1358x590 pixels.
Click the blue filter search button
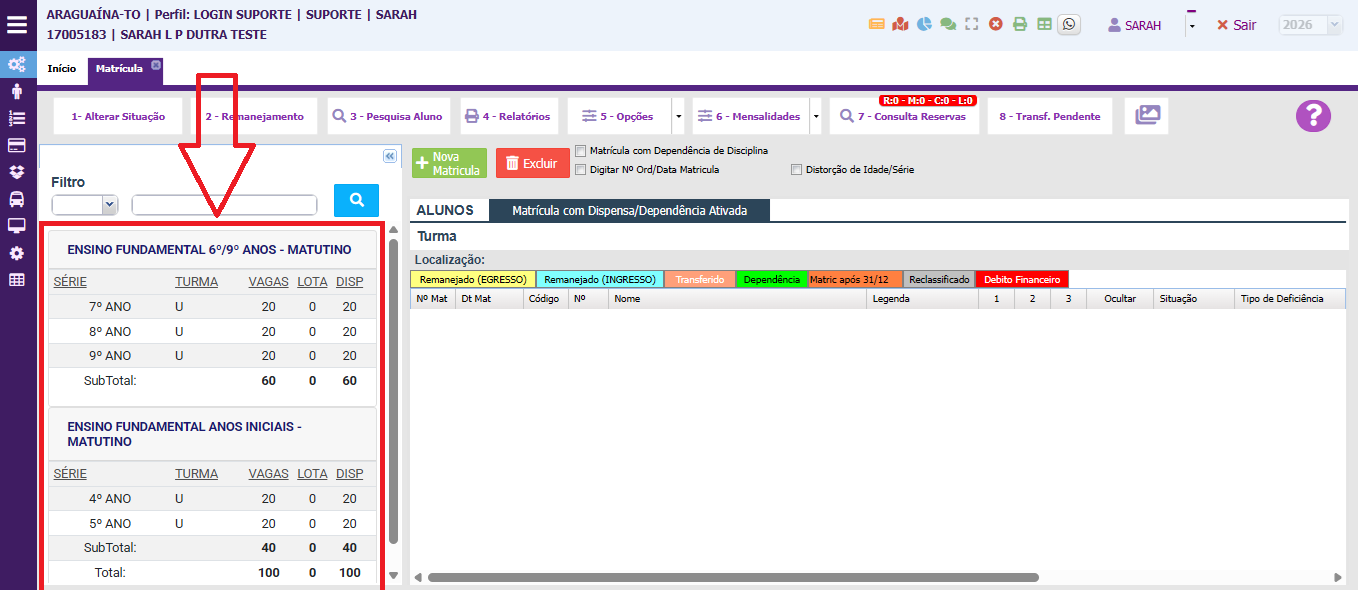356,201
